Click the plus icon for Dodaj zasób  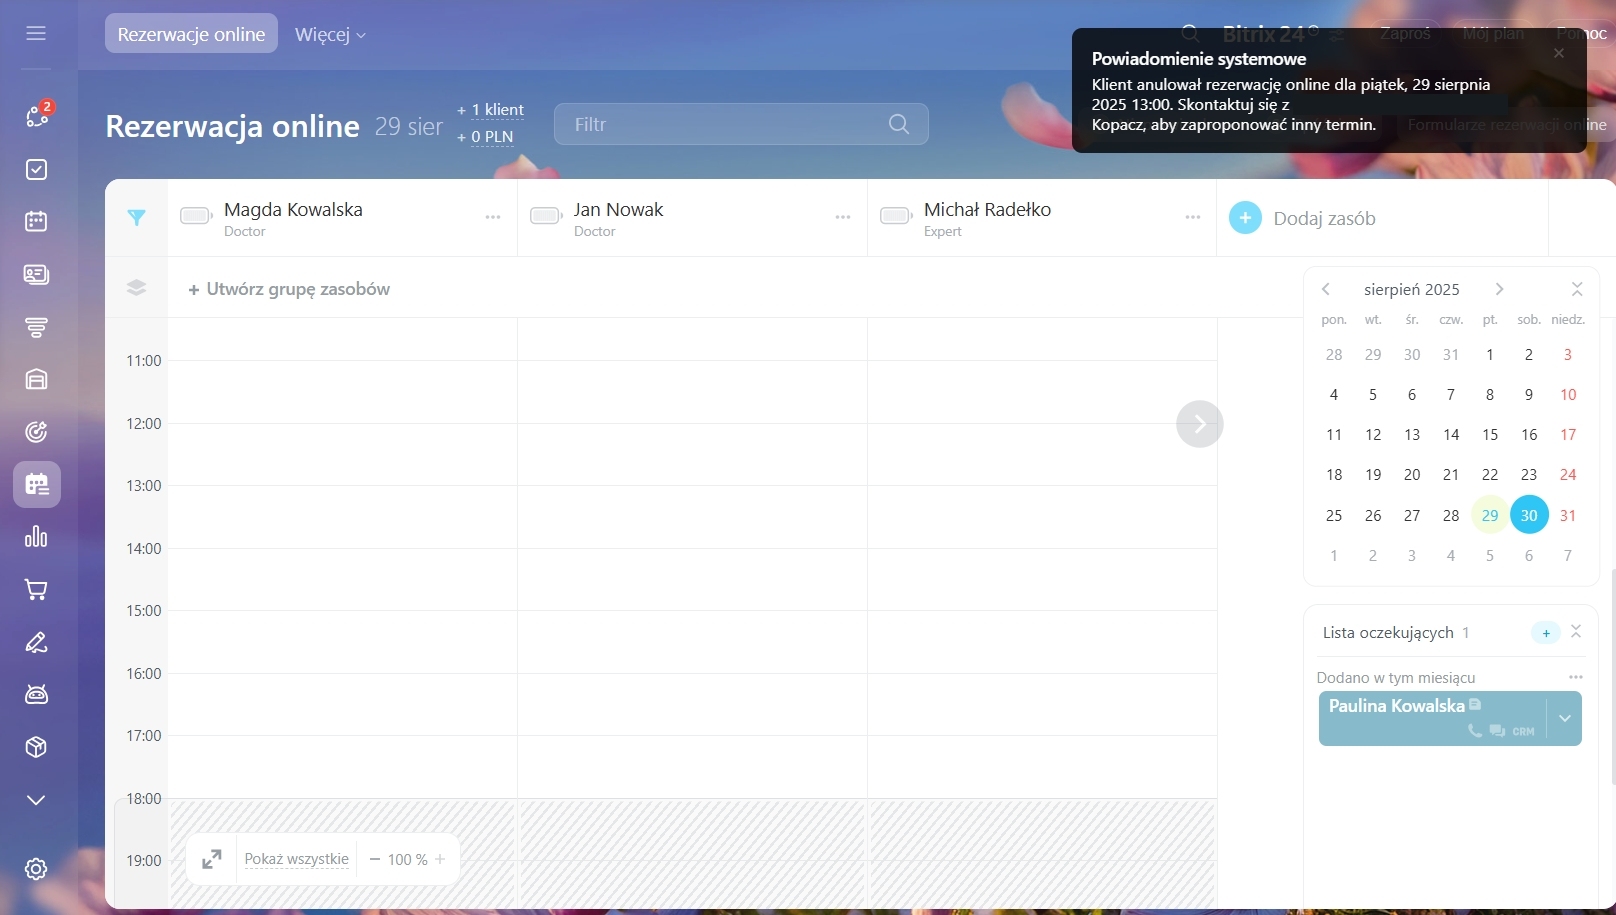click(1245, 218)
